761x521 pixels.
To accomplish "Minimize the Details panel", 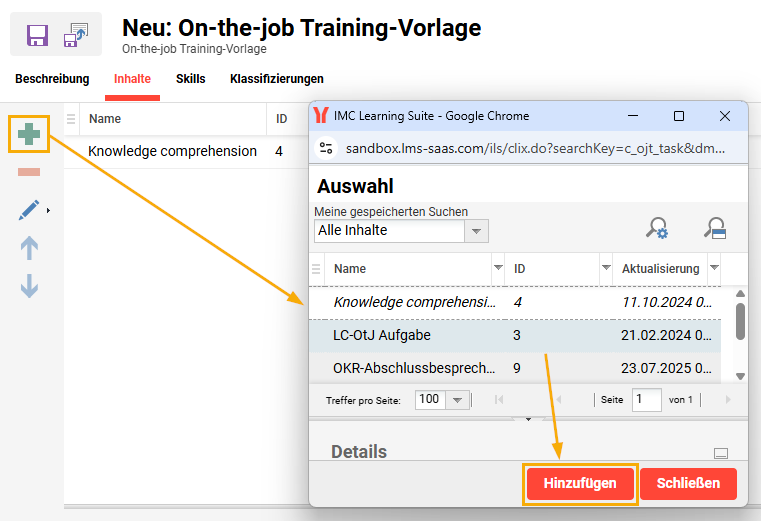I will click(x=721, y=452).
